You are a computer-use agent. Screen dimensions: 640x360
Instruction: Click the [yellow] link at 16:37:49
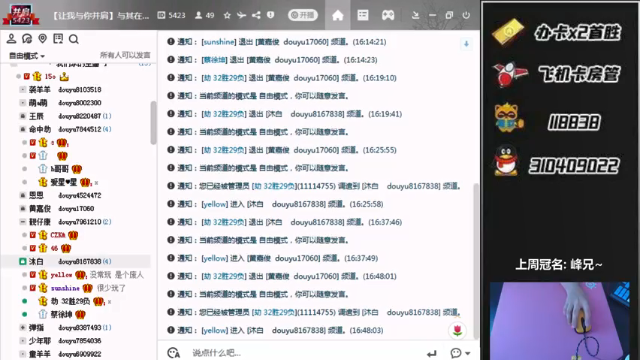[214, 258]
